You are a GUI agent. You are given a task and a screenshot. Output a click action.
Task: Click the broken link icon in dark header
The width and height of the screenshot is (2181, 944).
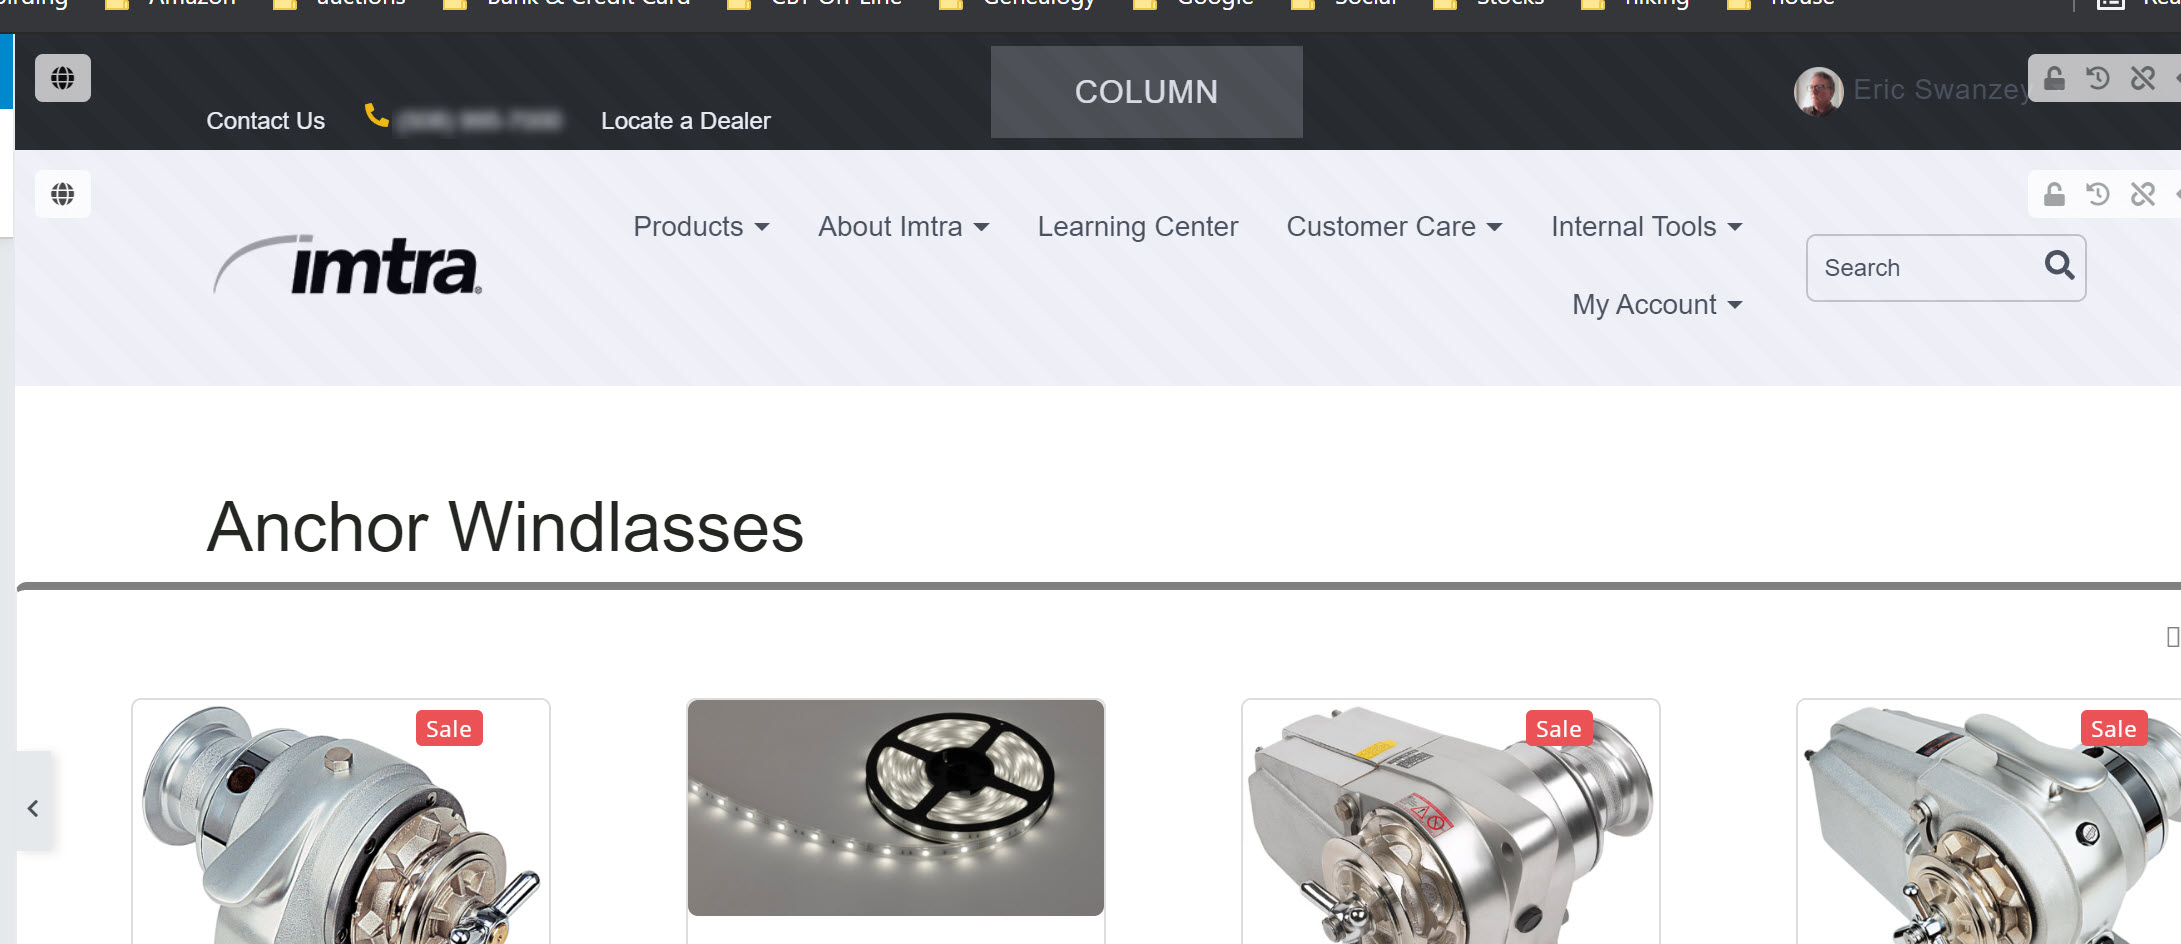(x=2143, y=78)
